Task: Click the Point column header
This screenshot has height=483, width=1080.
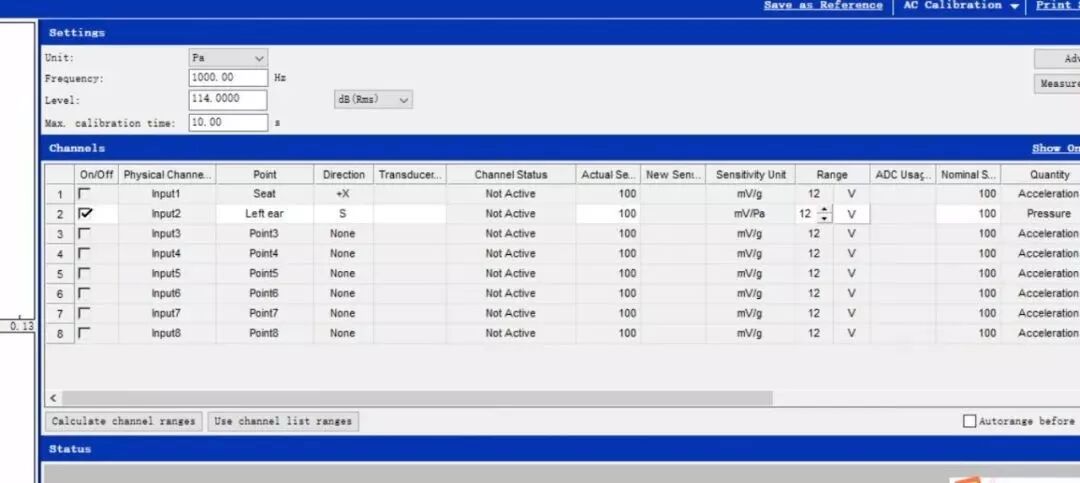Action: click(264, 174)
